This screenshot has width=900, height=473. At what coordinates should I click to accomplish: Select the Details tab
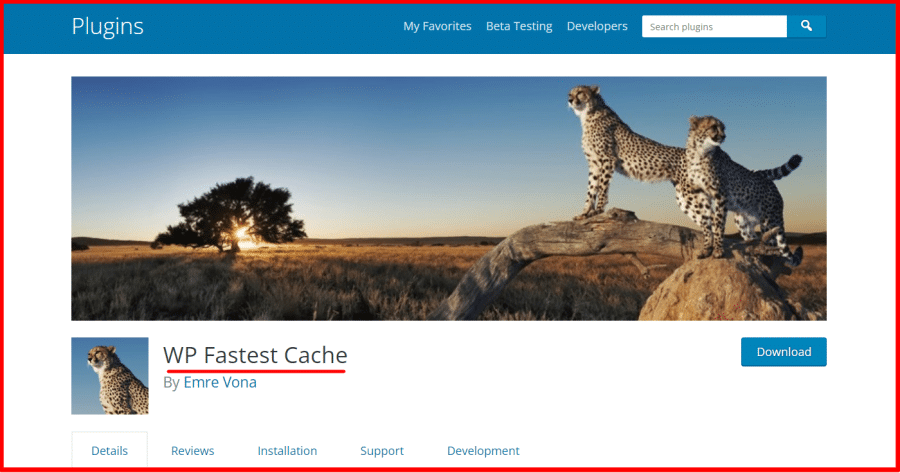coord(110,451)
